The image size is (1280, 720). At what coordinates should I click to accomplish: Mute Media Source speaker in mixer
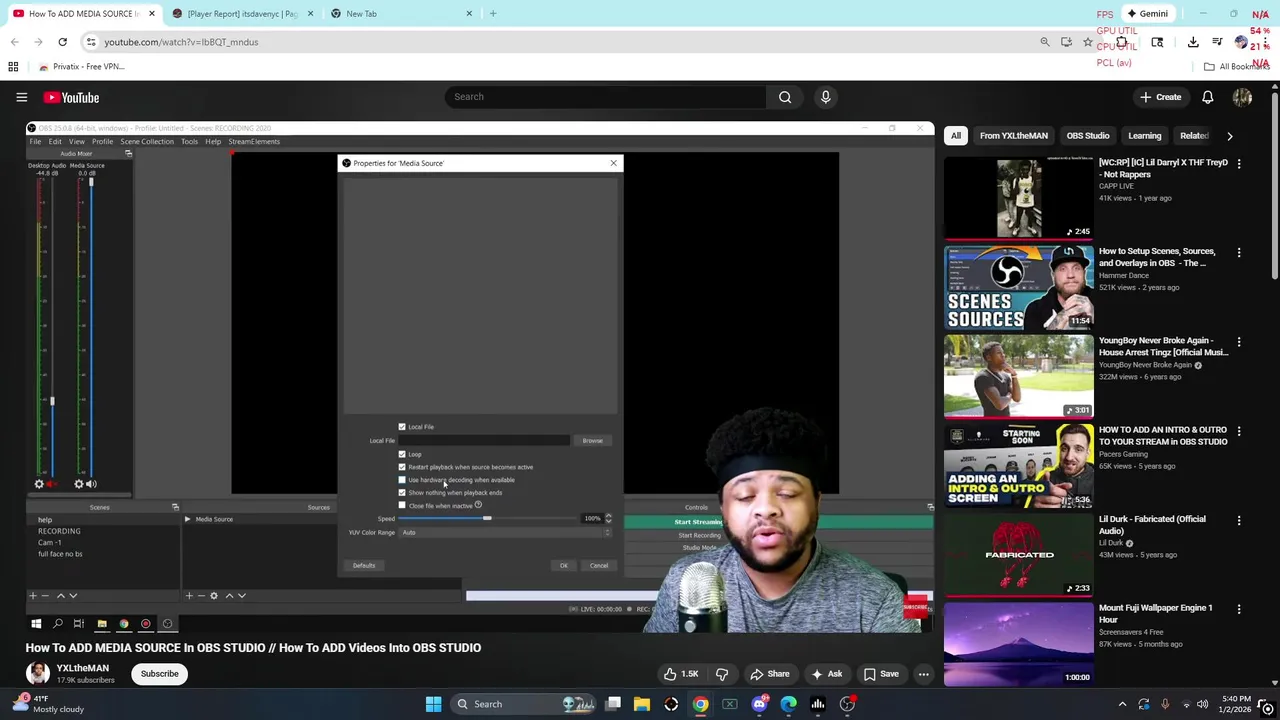91,484
